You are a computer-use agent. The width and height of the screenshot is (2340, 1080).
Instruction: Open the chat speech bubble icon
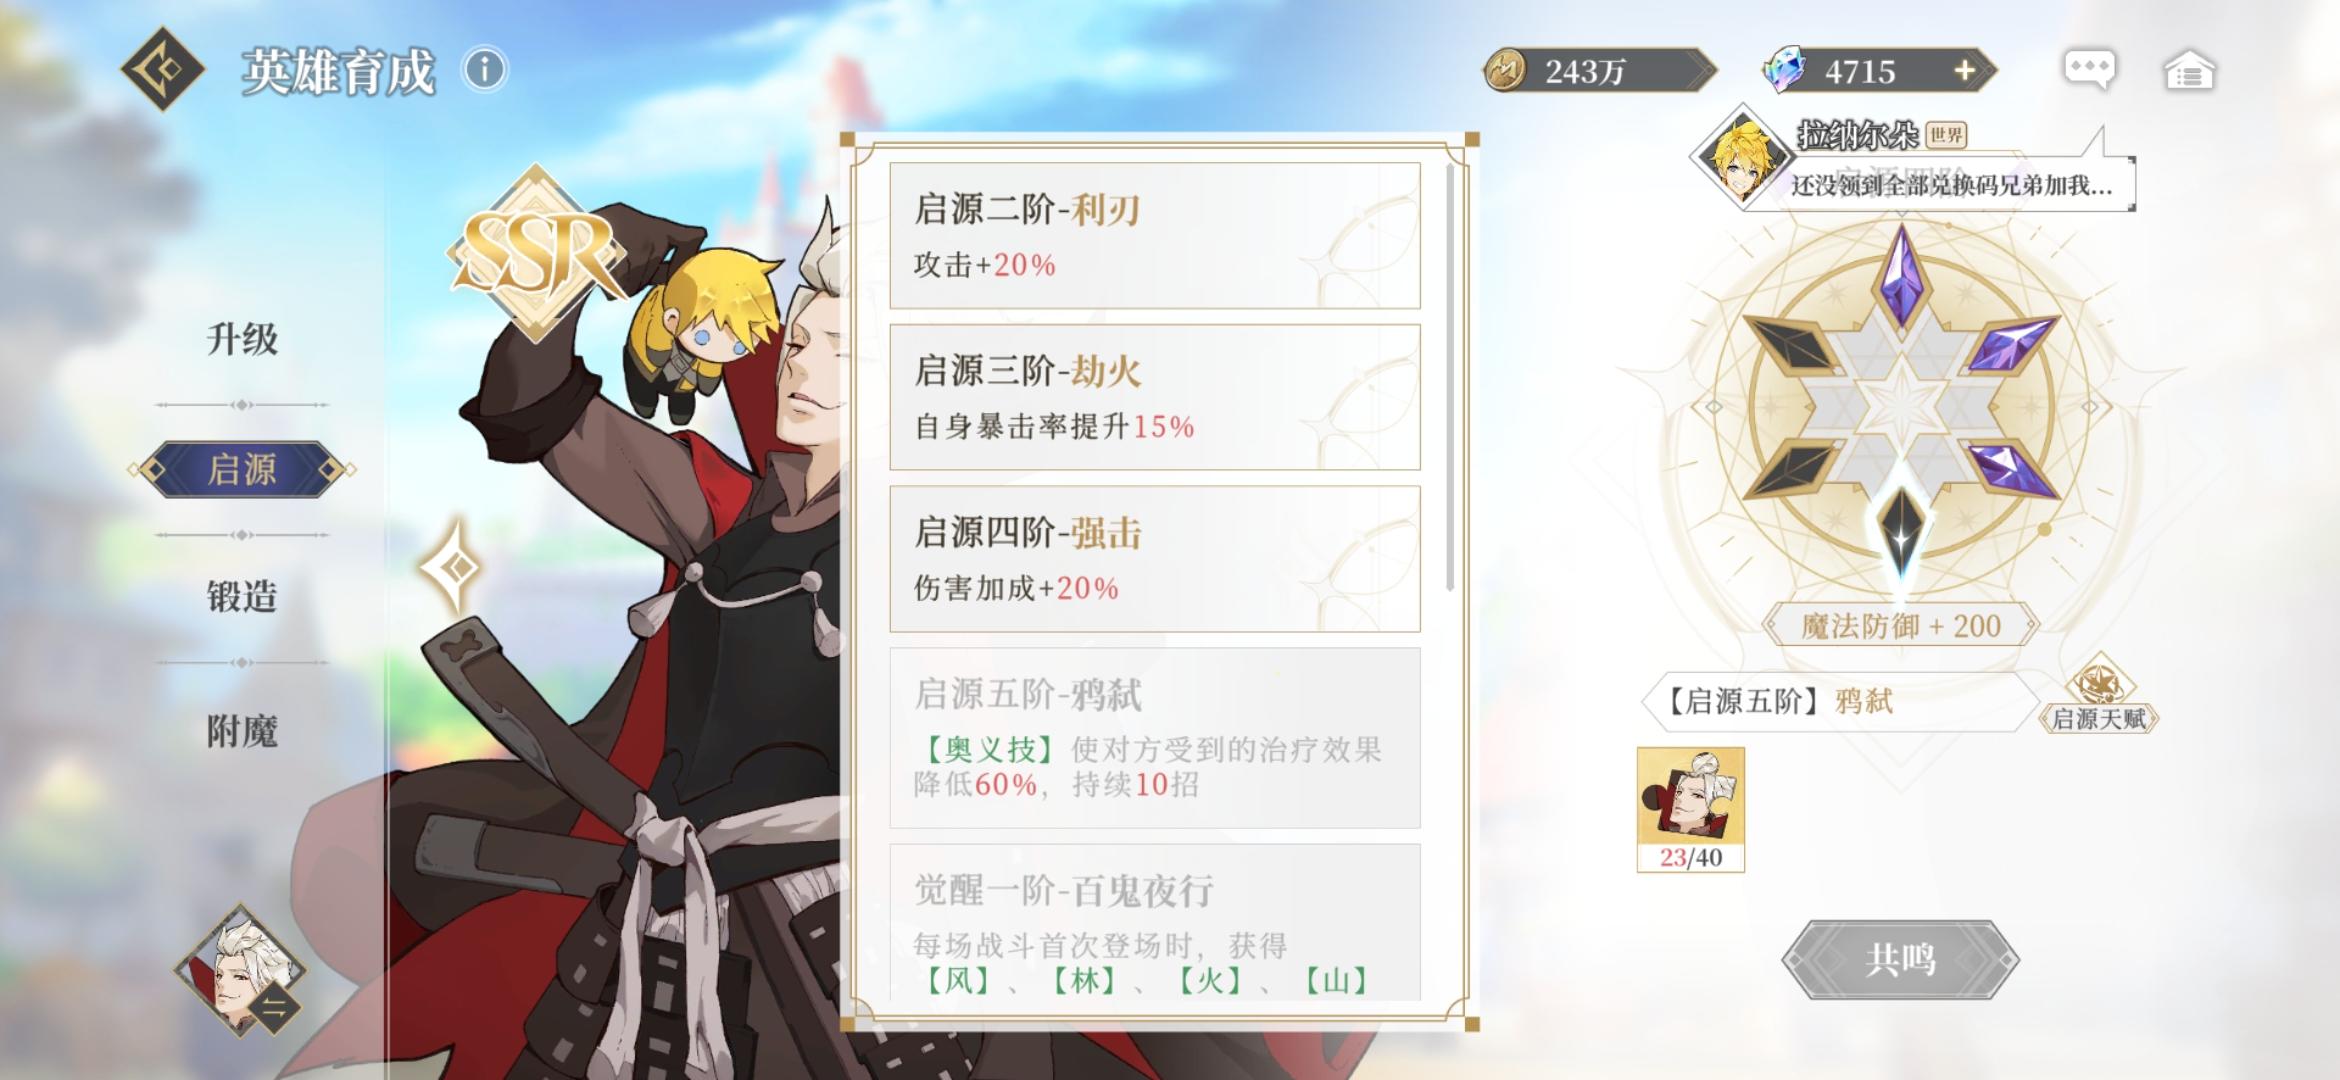[2089, 70]
